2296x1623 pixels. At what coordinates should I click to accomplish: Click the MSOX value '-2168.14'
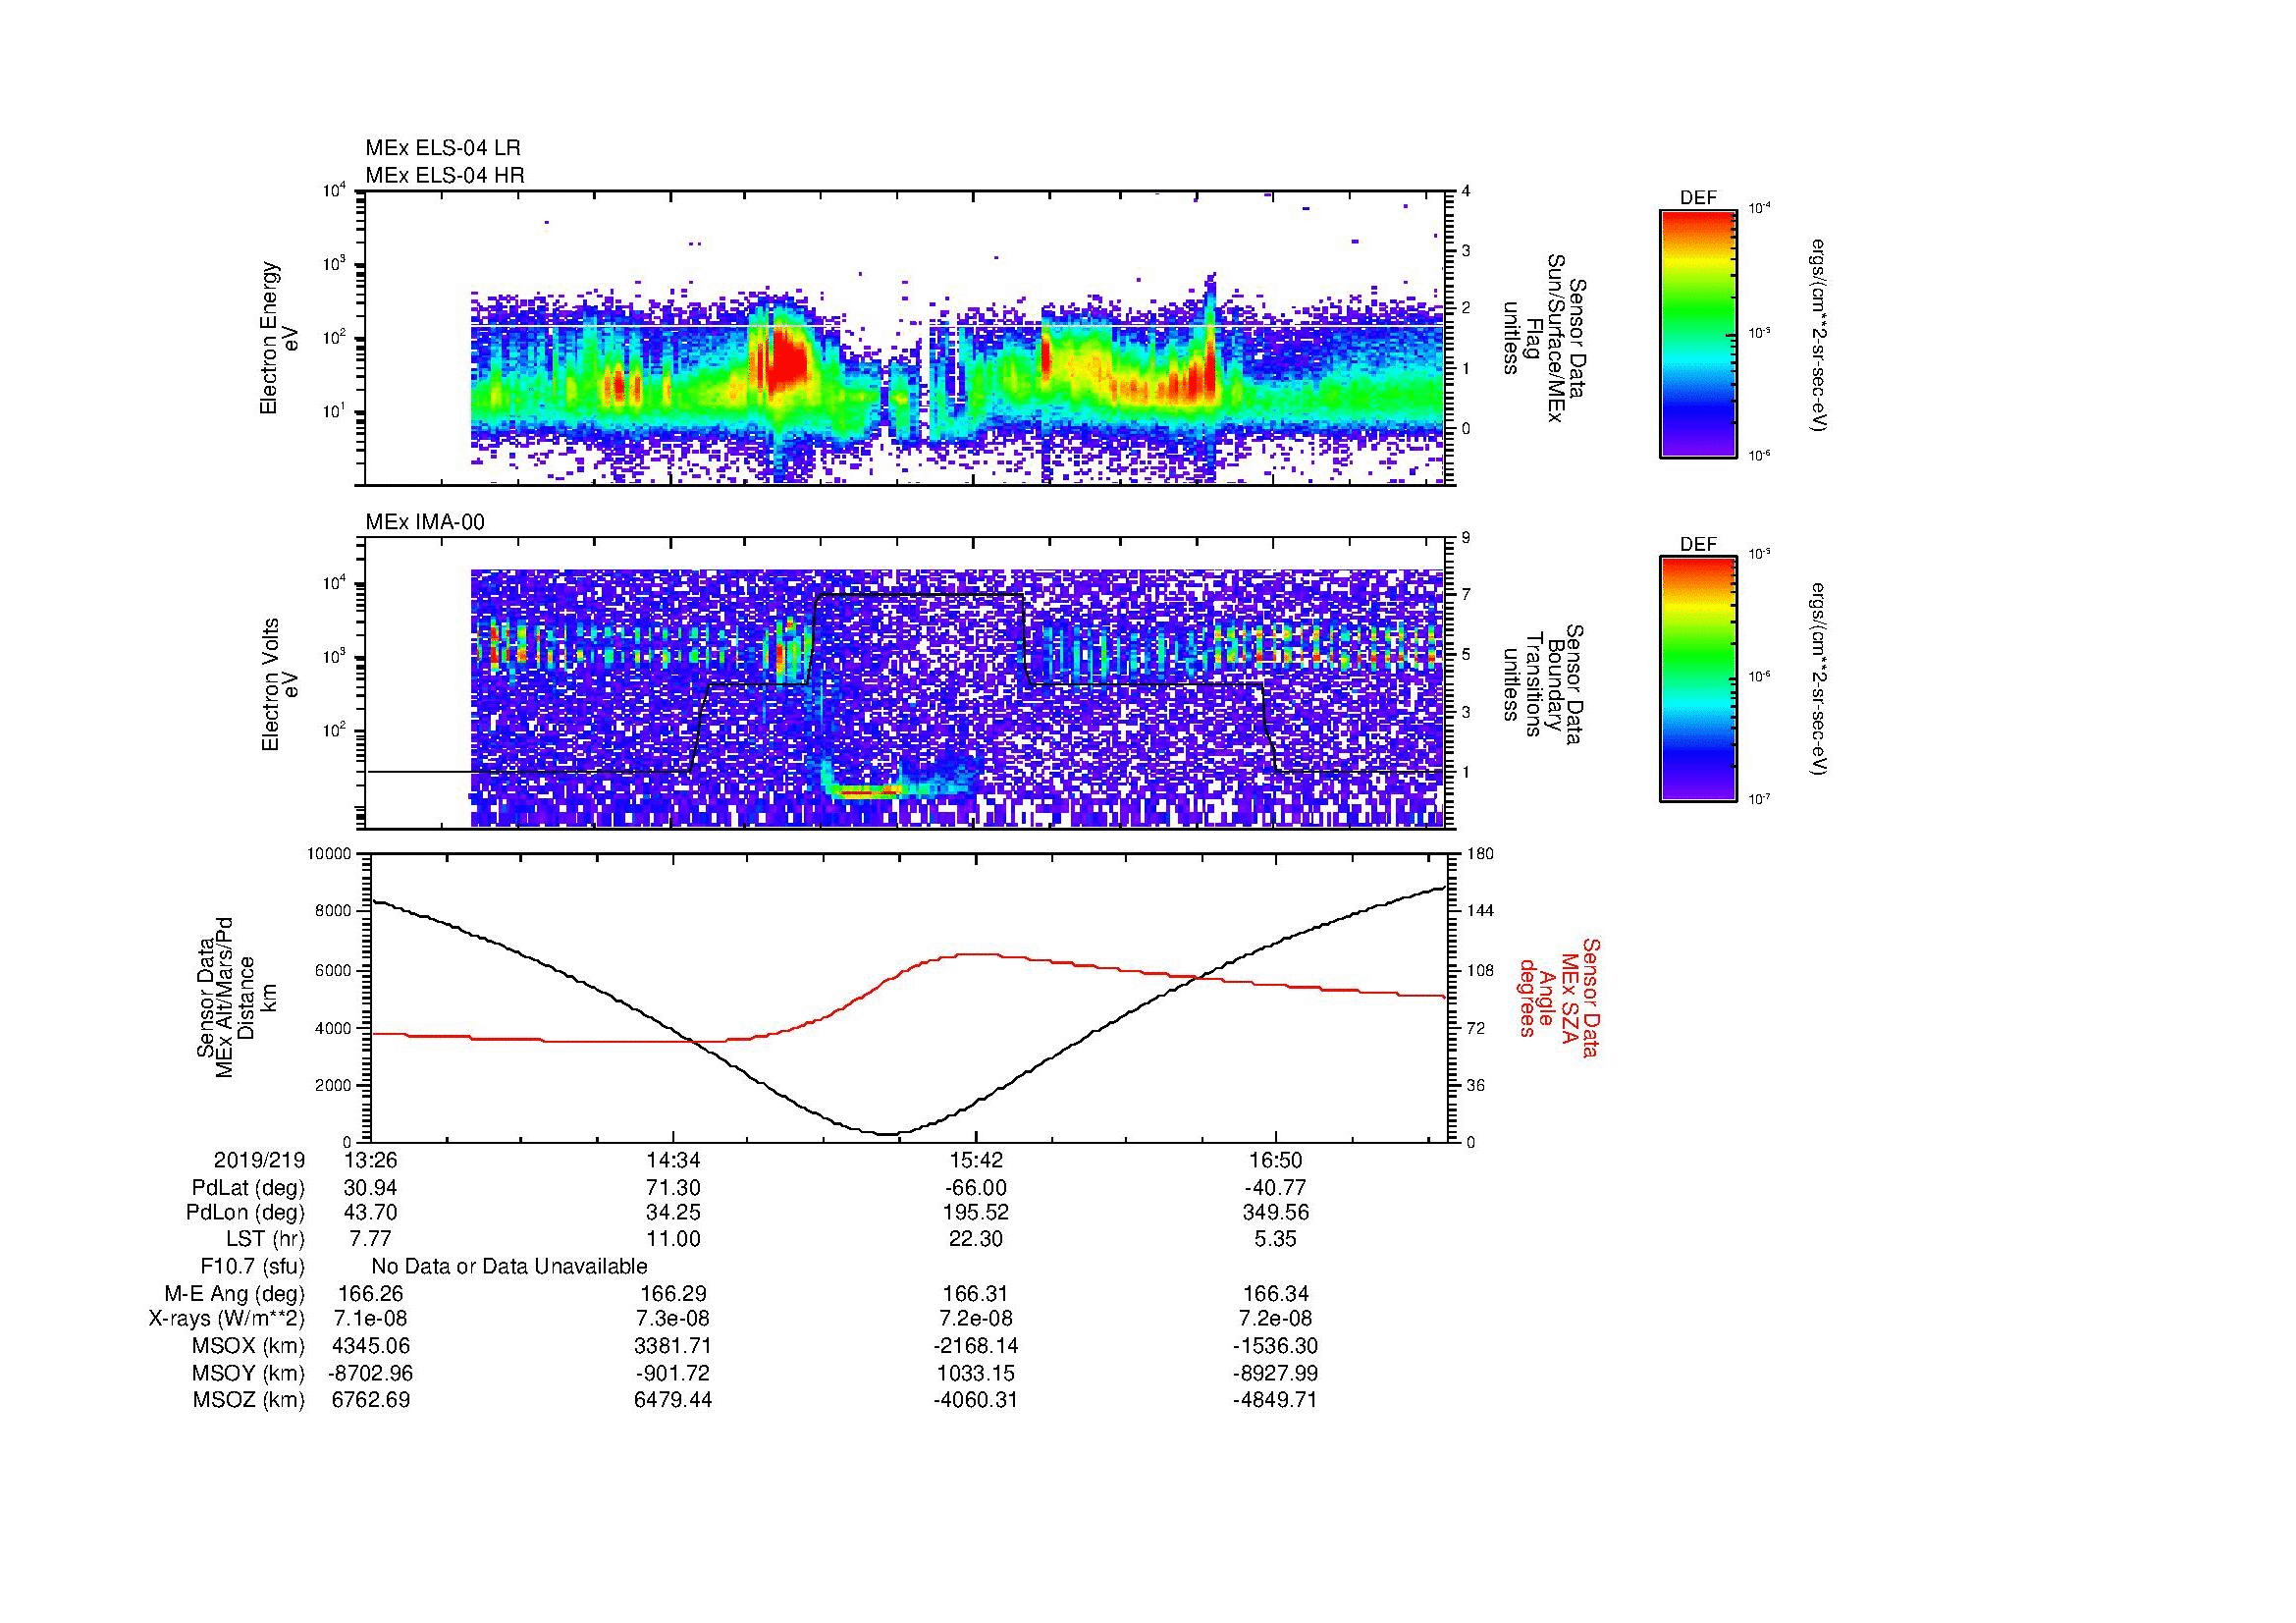(975, 1346)
